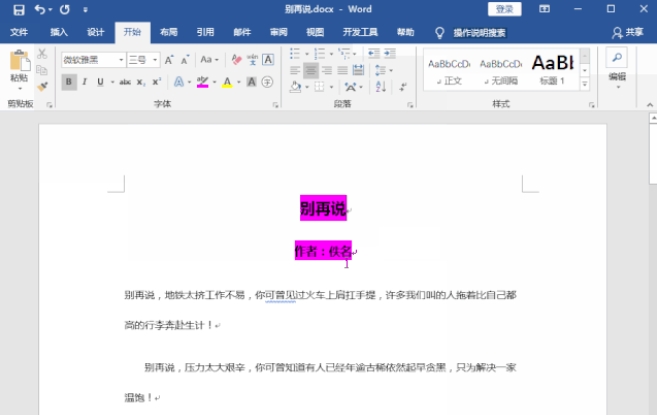The width and height of the screenshot is (657, 415).
Task: Open the Quick Access Toolbar customize arrow
Action: [x=85, y=10]
